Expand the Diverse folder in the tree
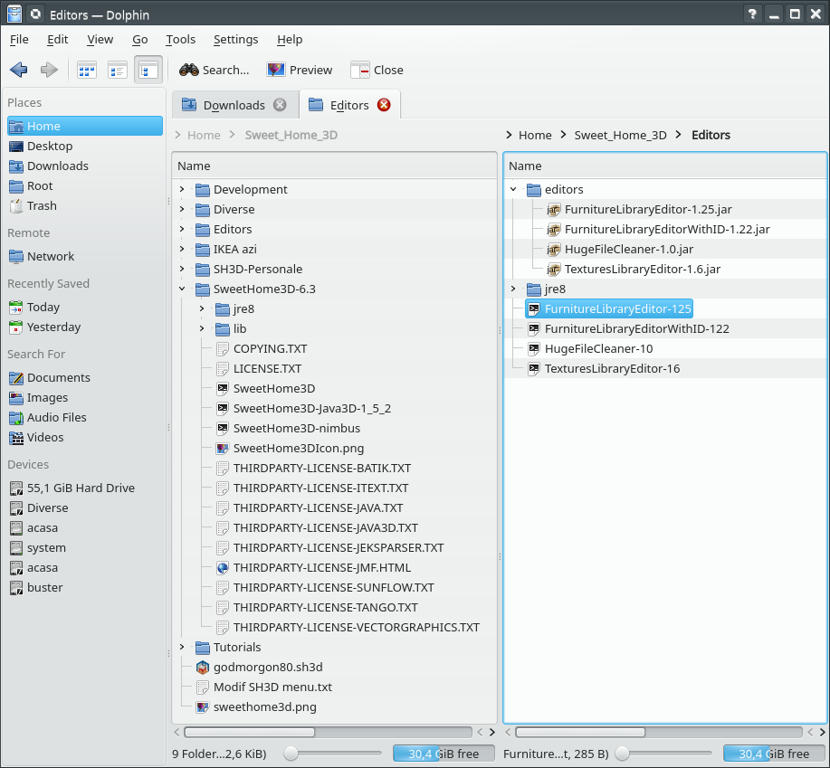The image size is (830, 768). pos(182,209)
